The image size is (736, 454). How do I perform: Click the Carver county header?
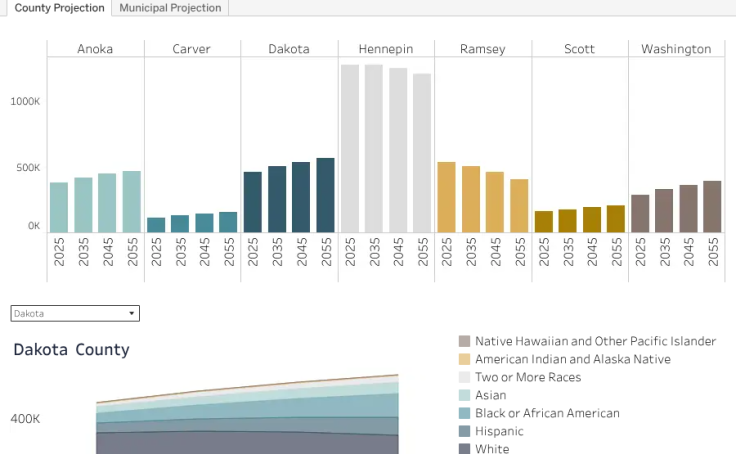coord(192,49)
